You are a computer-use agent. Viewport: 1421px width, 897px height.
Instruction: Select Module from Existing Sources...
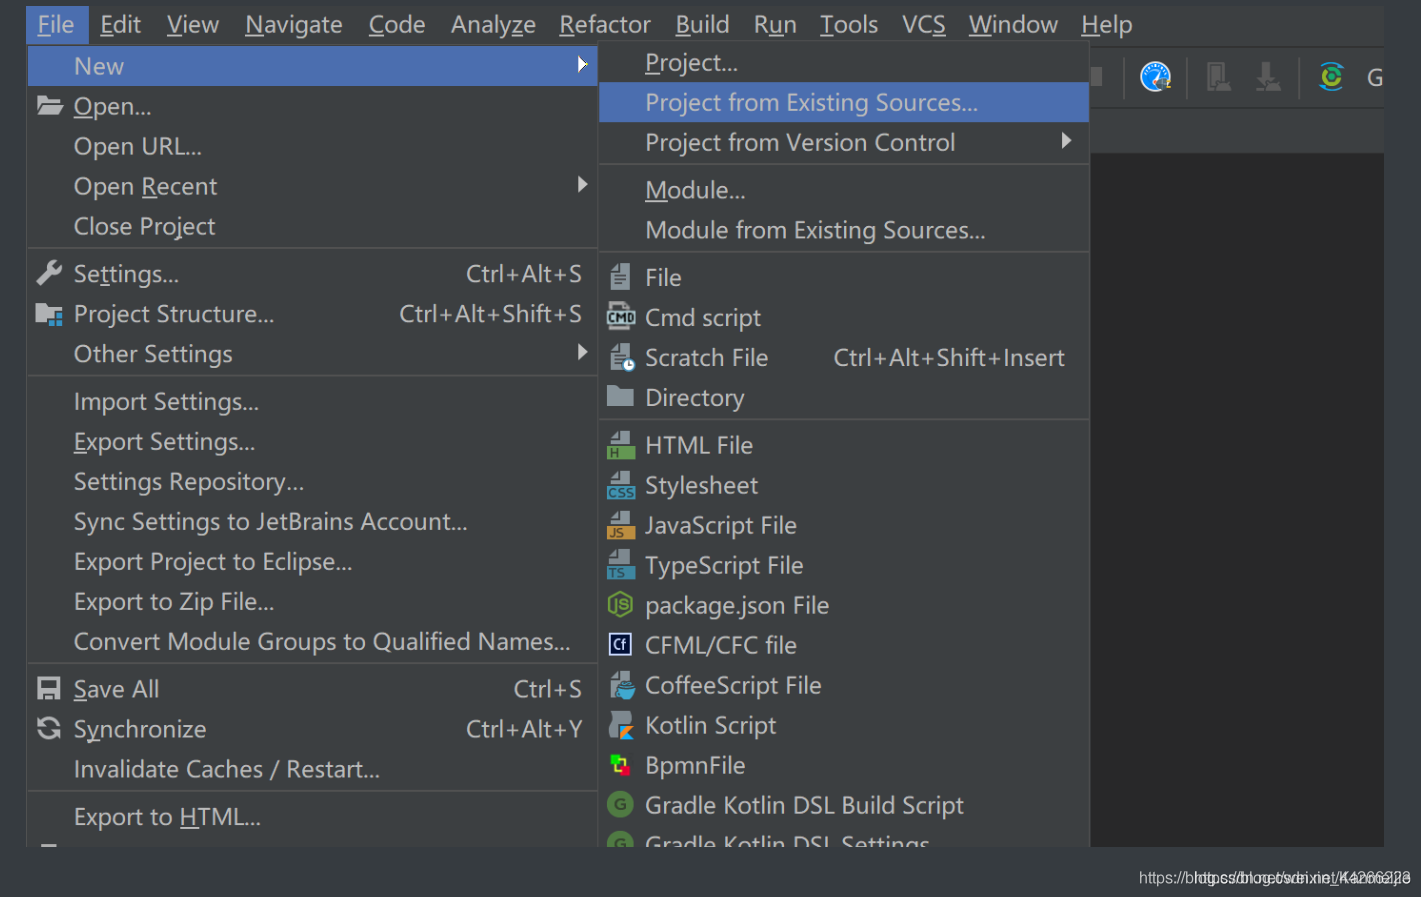pyautogui.click(x=844, y=230)
